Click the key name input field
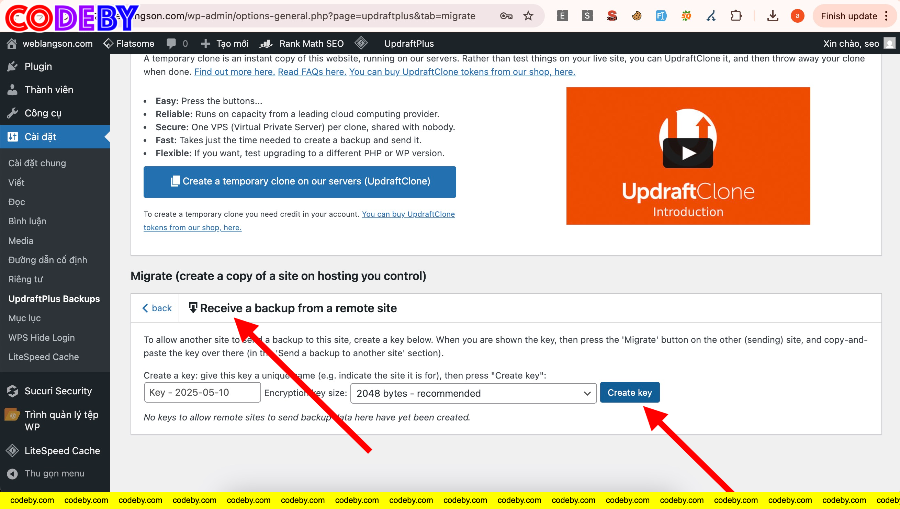Viewport: 900px width, 509px height. (x=202, y=393)
